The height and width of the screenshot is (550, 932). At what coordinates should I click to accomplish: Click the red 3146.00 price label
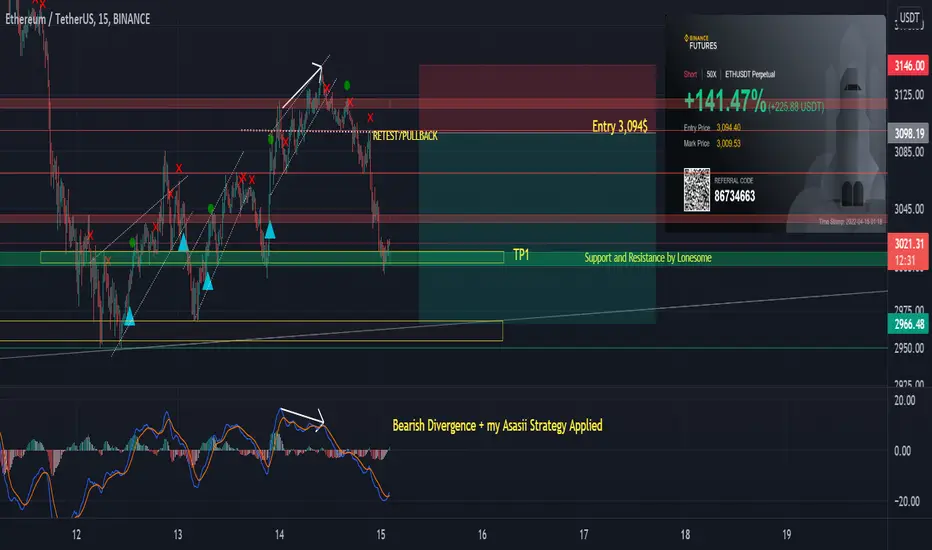point(909,65)
